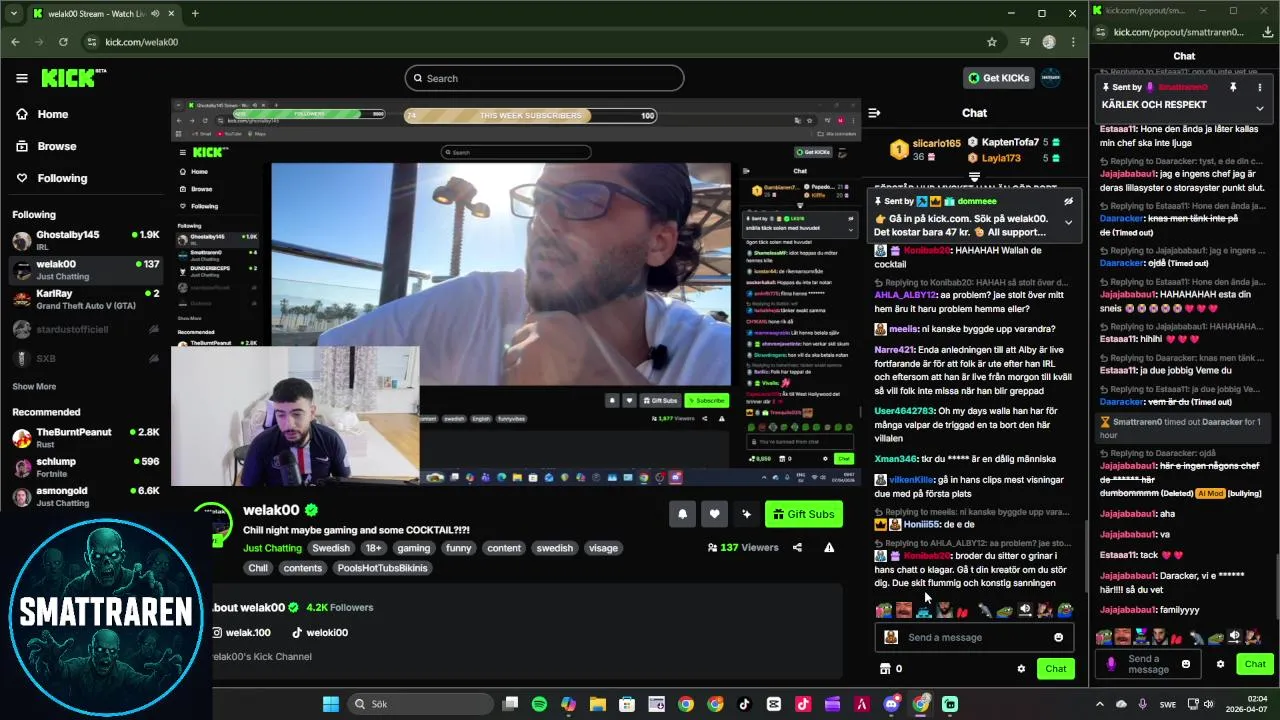
Task: Toggle channel notifications bell
Action: 683,514
